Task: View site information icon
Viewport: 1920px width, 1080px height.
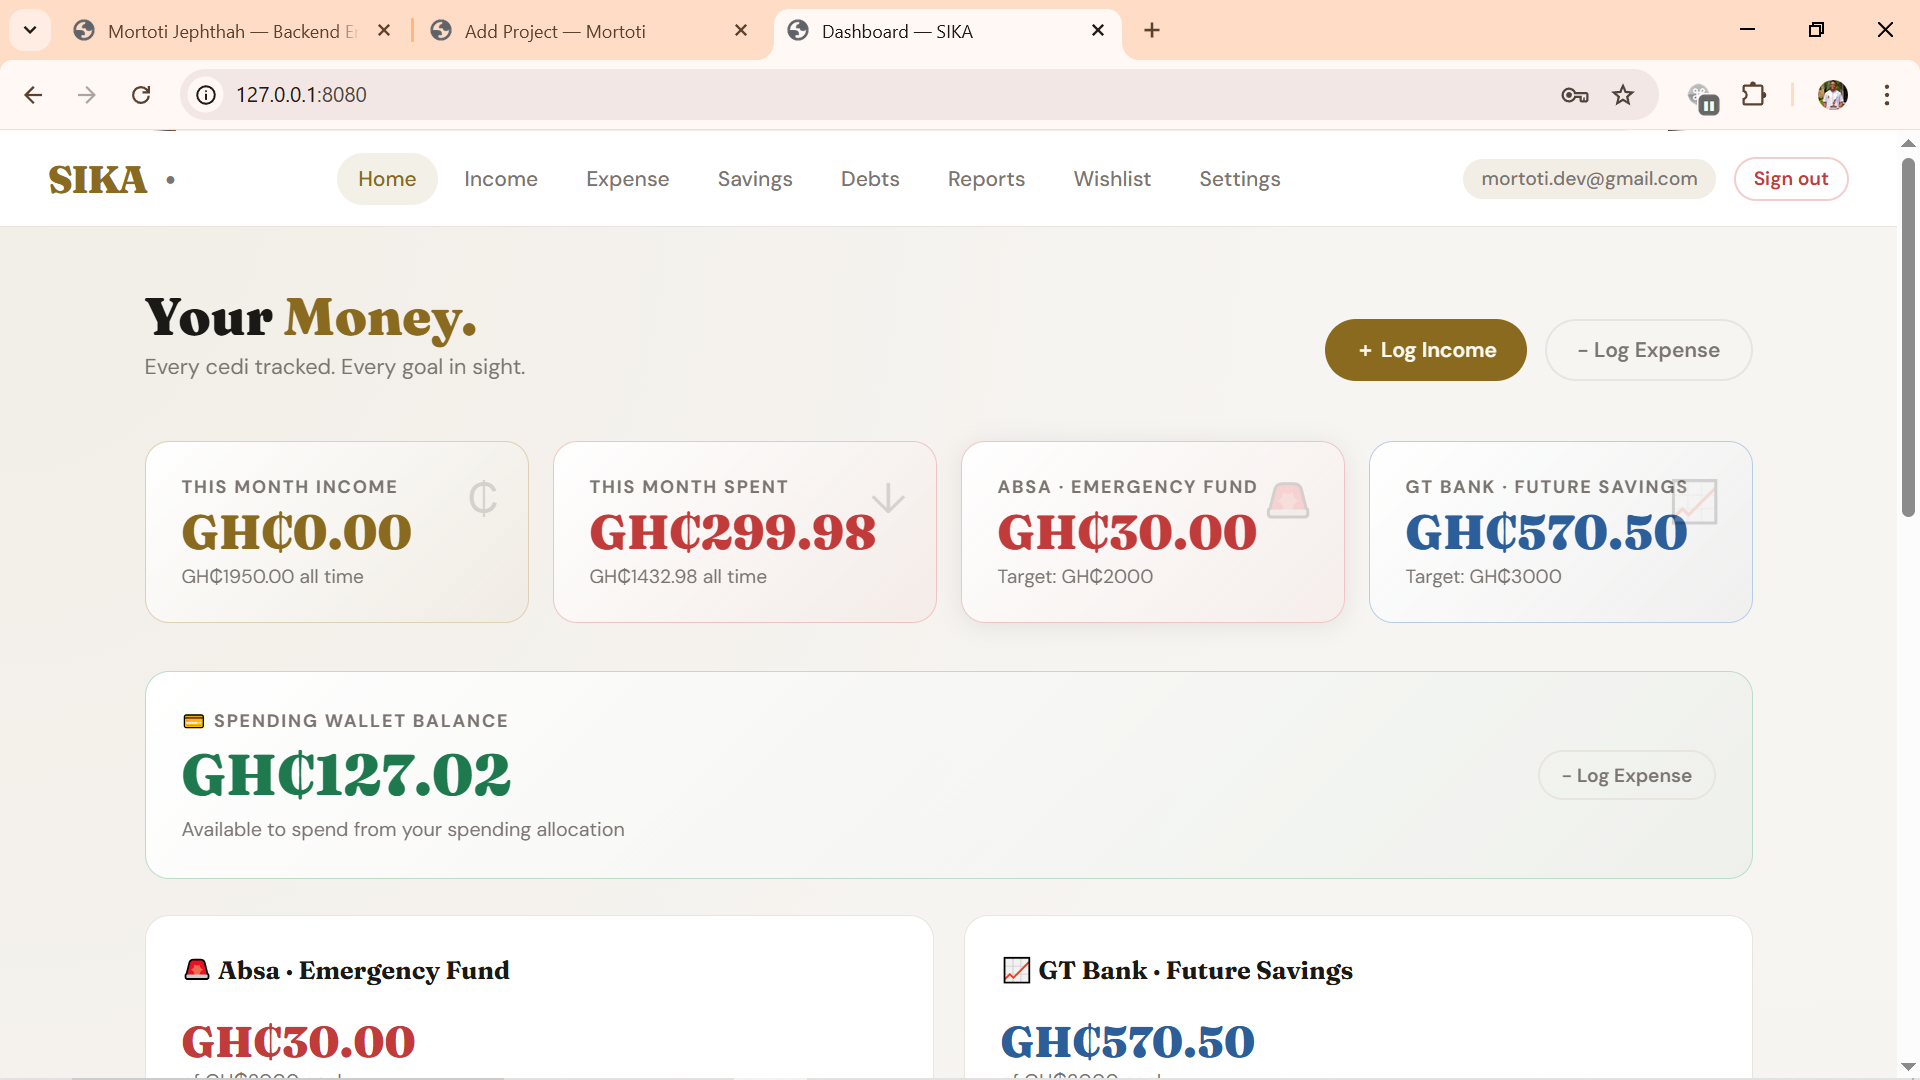Action: pos(206,95)
